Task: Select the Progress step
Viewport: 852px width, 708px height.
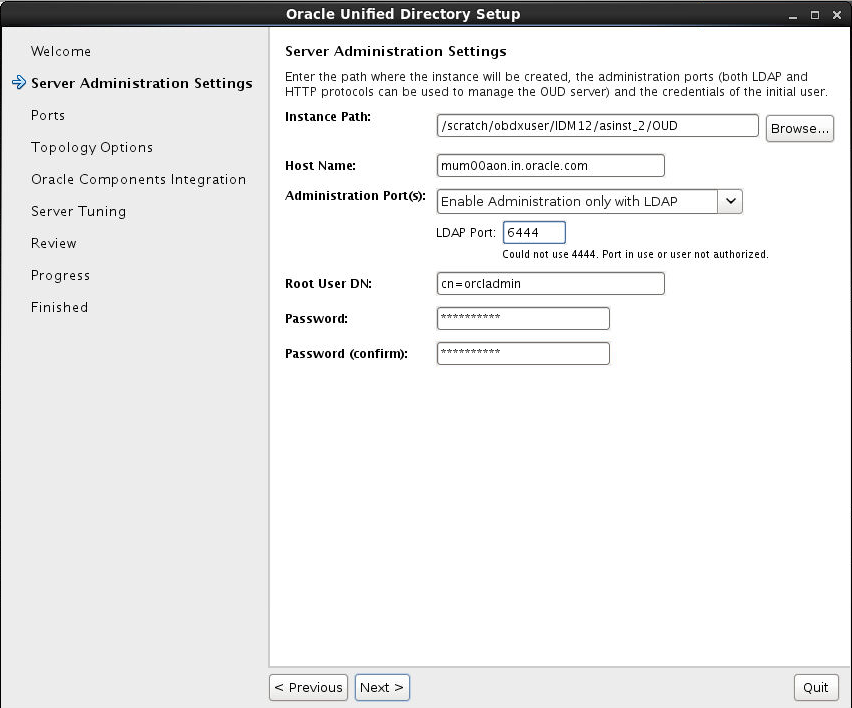Action: [60, 275]
